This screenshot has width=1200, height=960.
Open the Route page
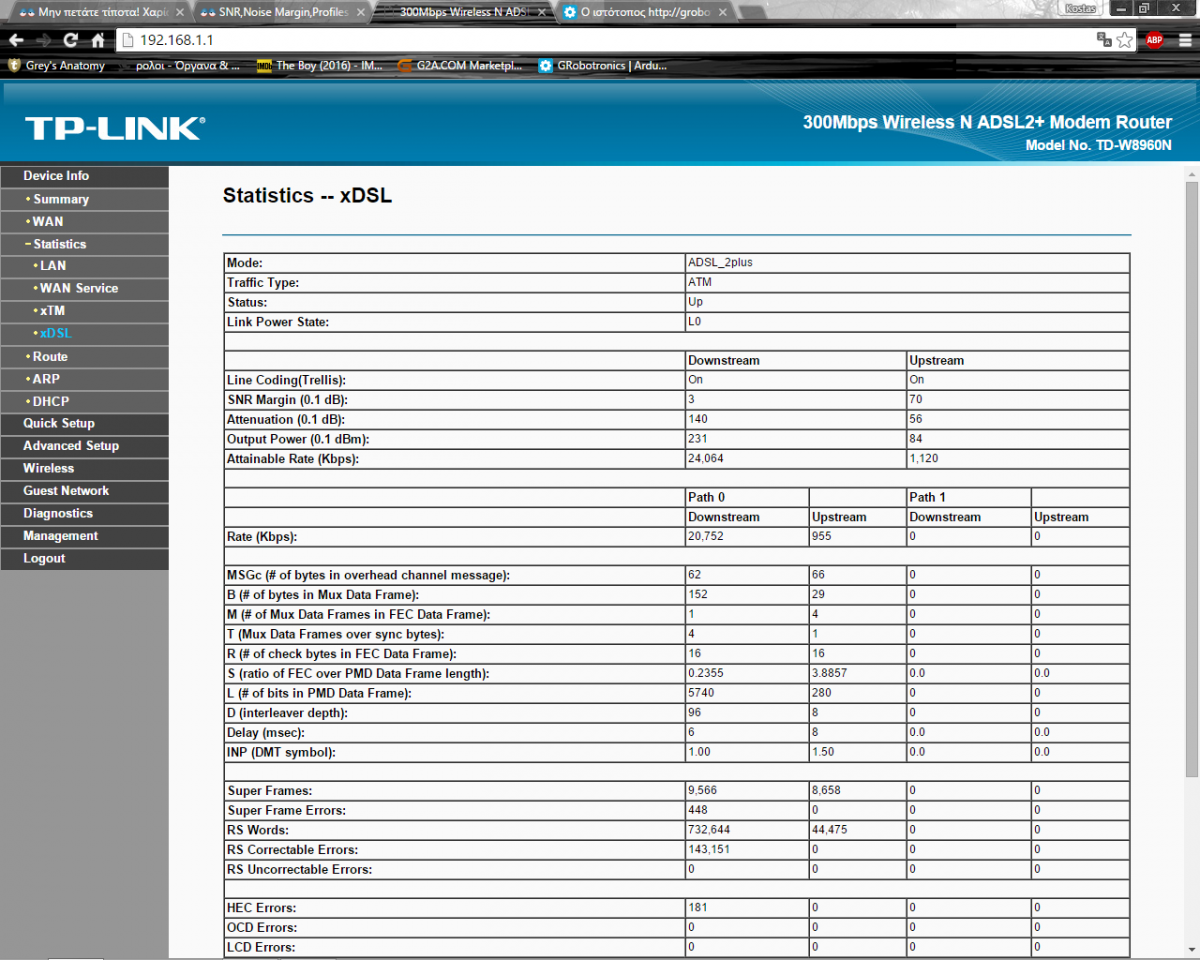click(x=84, y=356)
